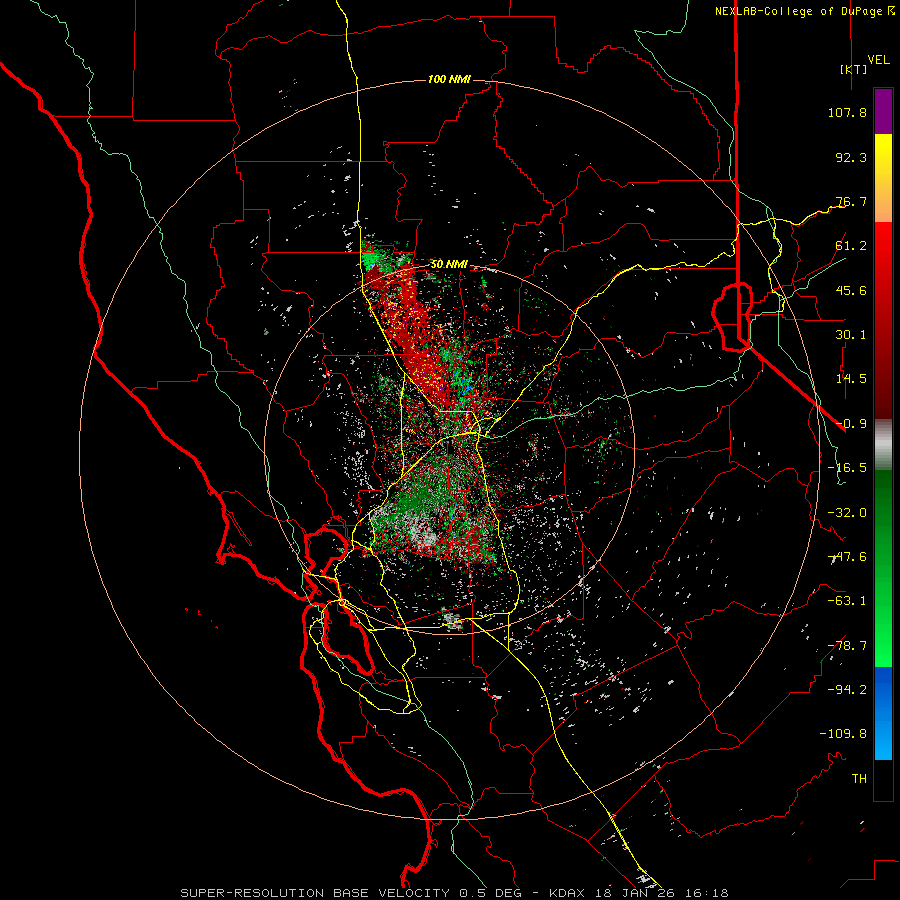Click the yellow-orange segment of the color bar
Image resolution: width=900 pixels, height=900 pixels.
883,179
